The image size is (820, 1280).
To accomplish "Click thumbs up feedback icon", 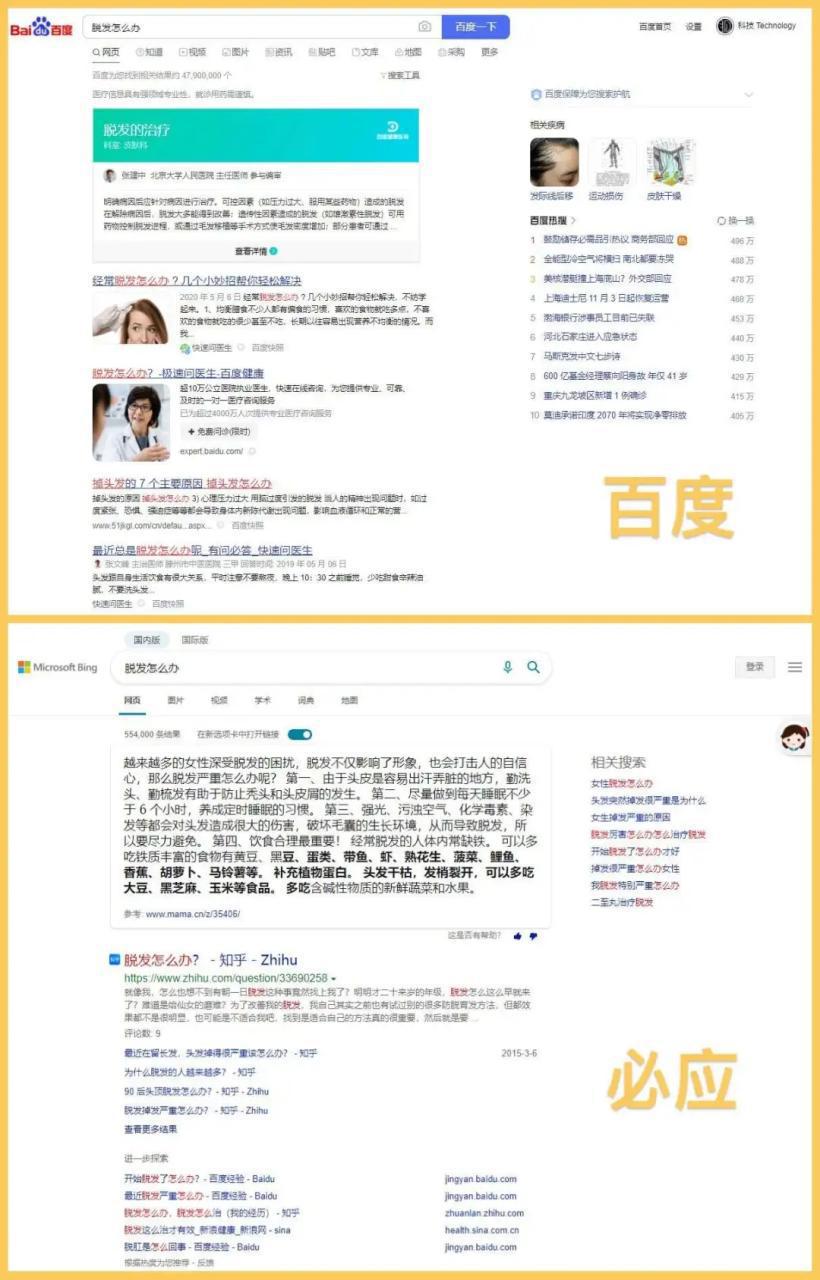I will point(517,936).
